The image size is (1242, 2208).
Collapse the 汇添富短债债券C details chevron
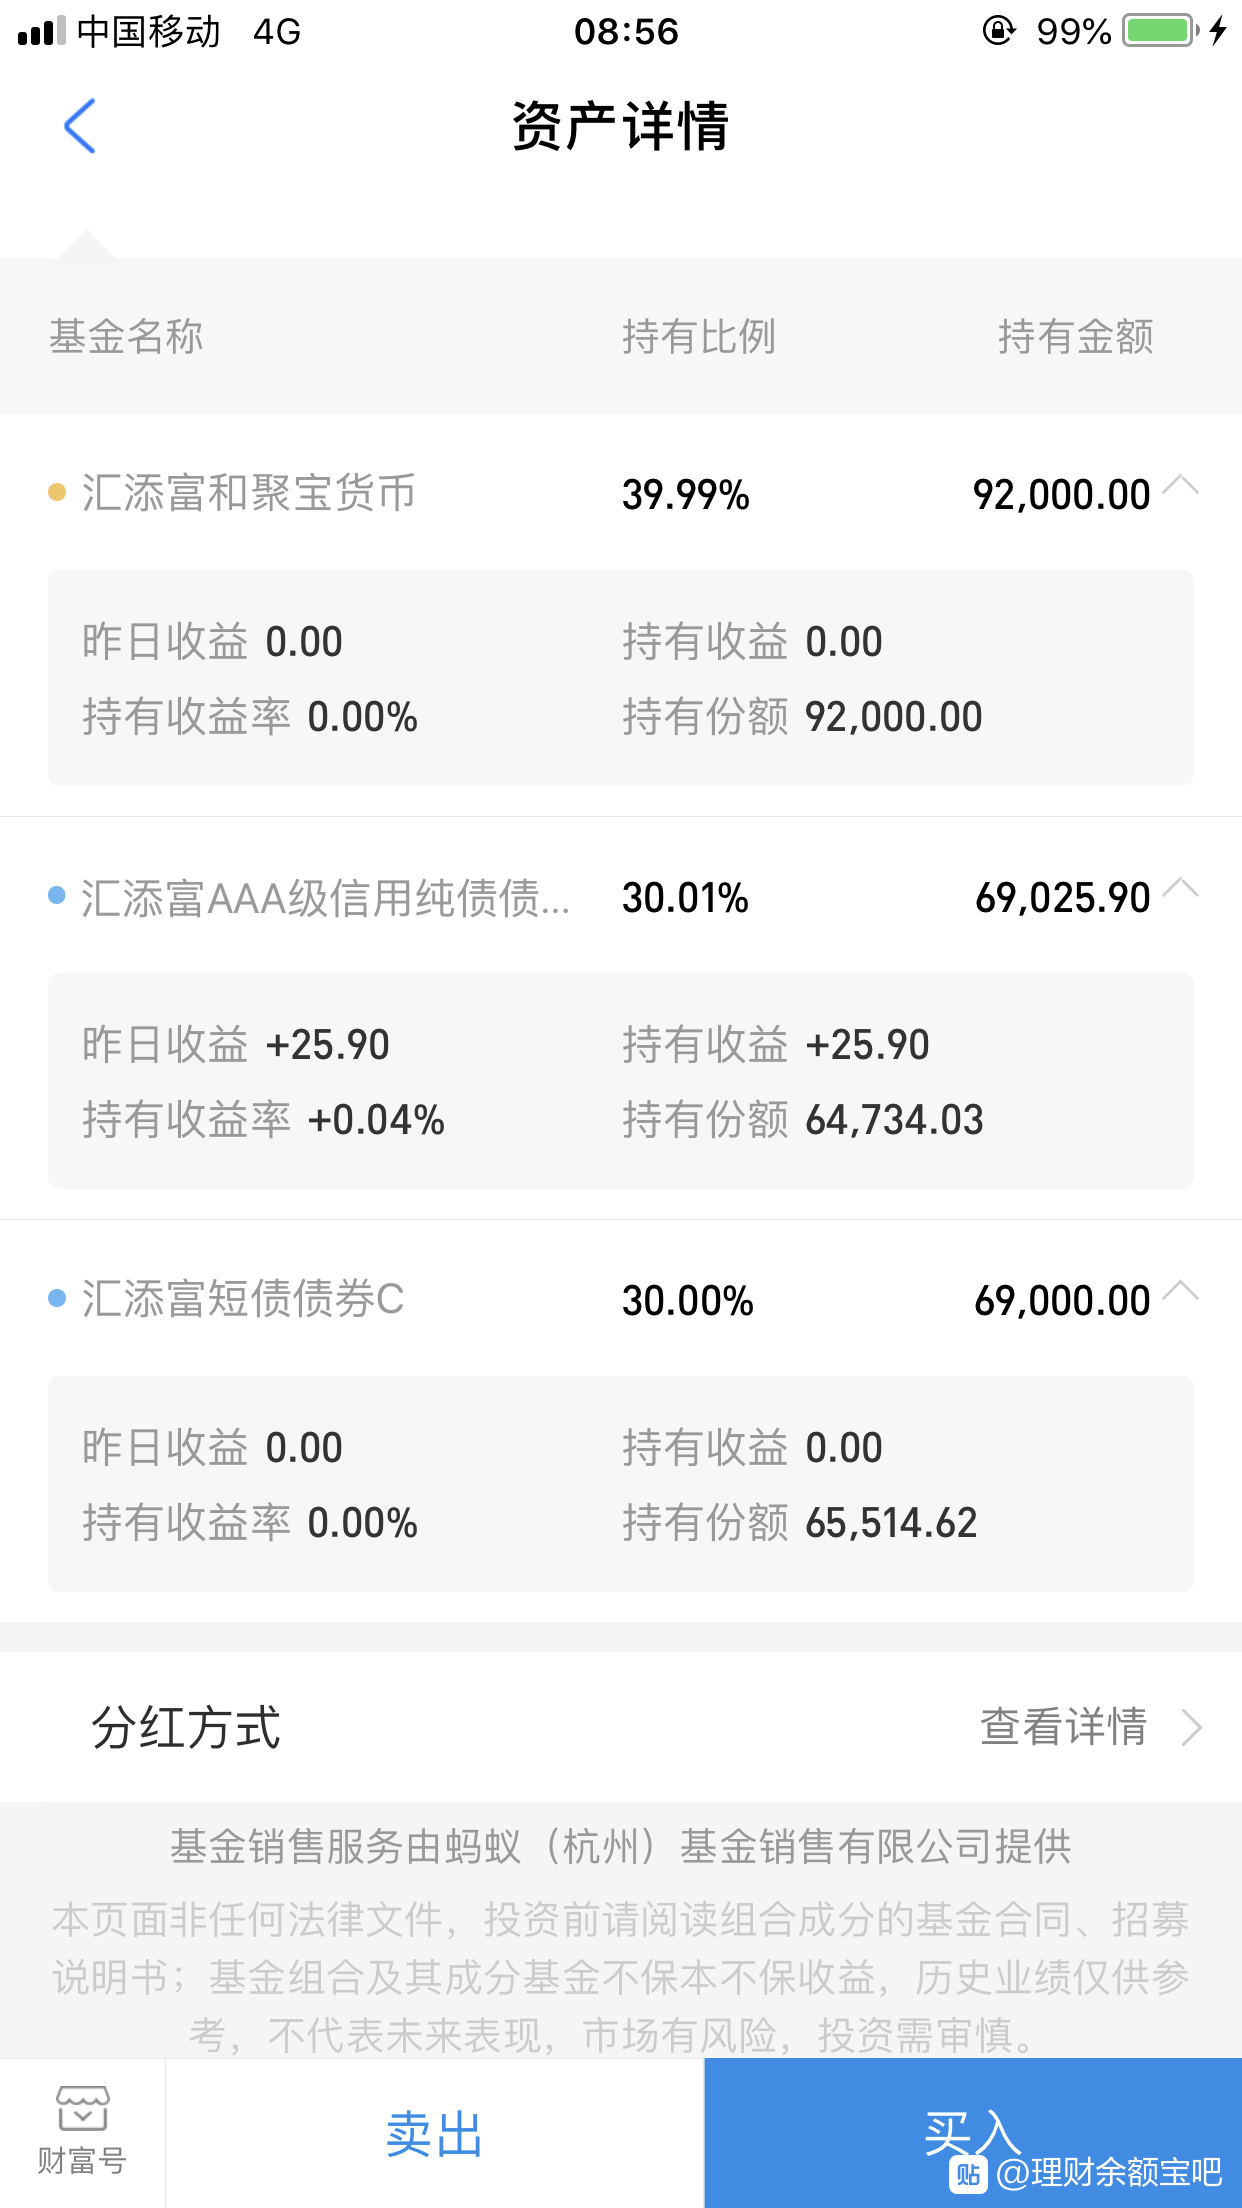[1181, 1291]
